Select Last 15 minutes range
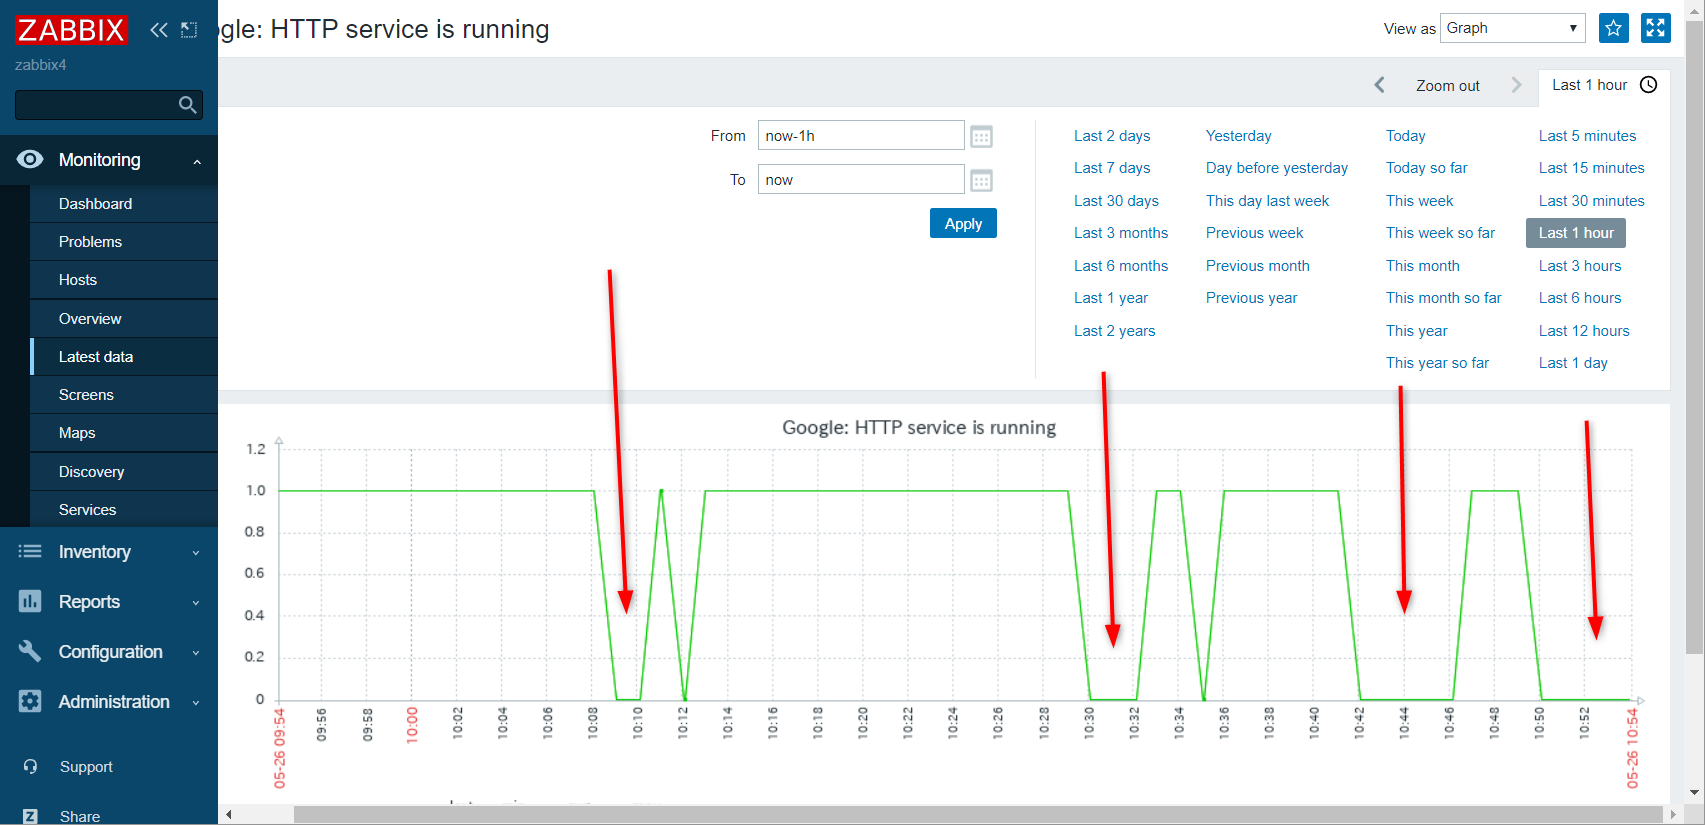 tap(1592, 168)
